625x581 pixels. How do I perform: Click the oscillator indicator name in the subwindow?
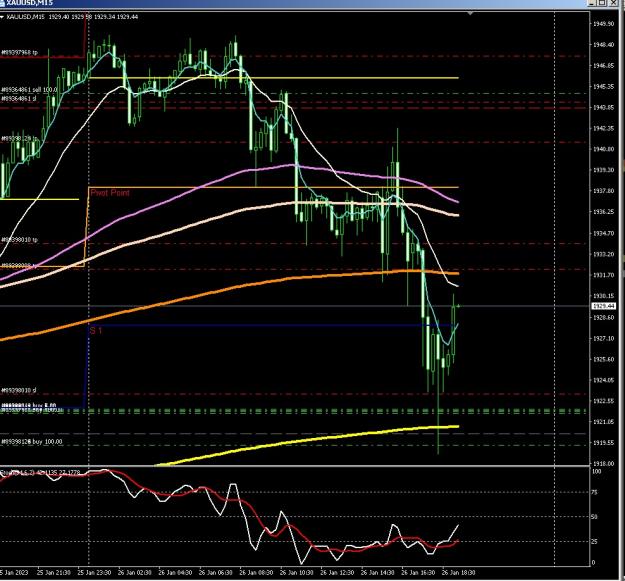(40, 473)
